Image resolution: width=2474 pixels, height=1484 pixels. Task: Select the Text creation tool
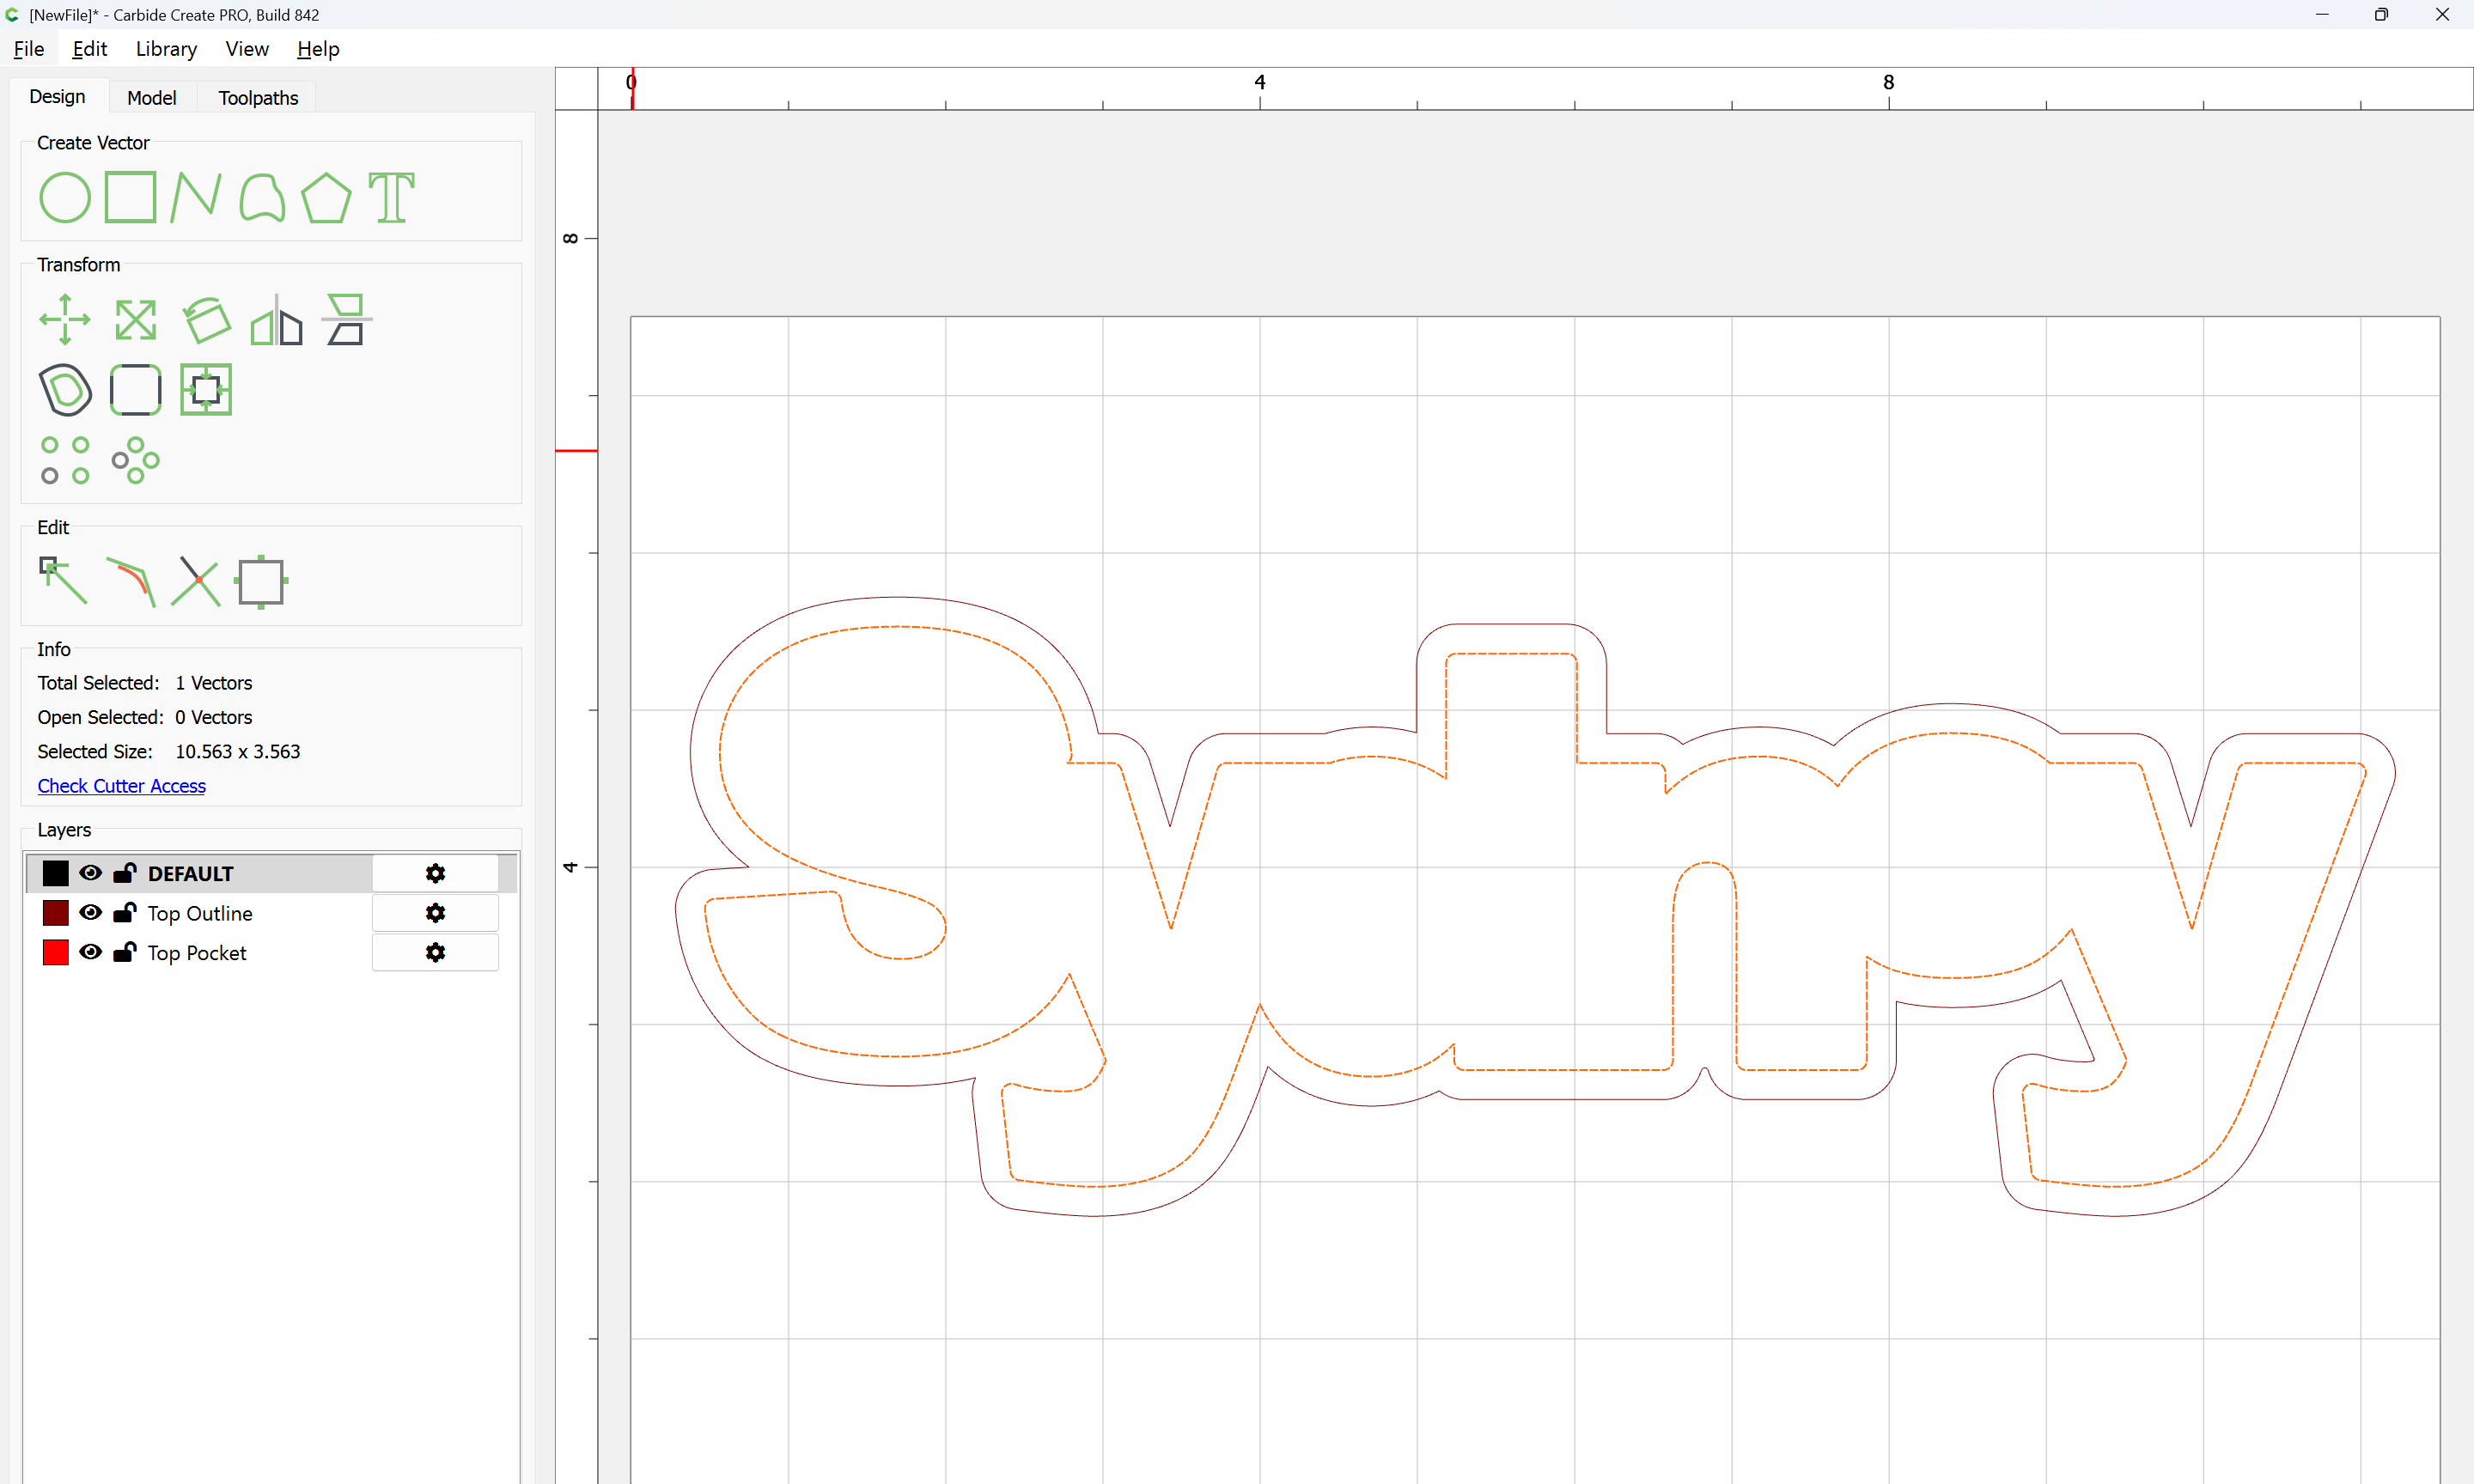[x=391, y=197]
